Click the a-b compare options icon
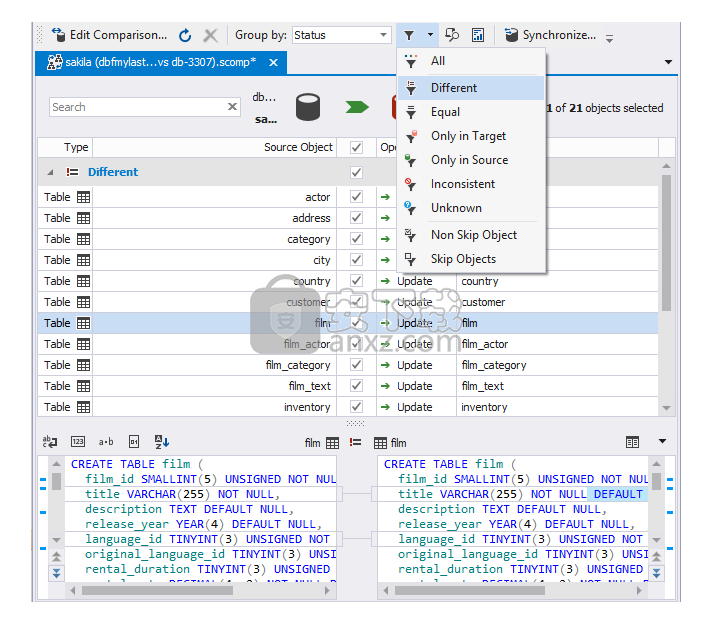 106,442
